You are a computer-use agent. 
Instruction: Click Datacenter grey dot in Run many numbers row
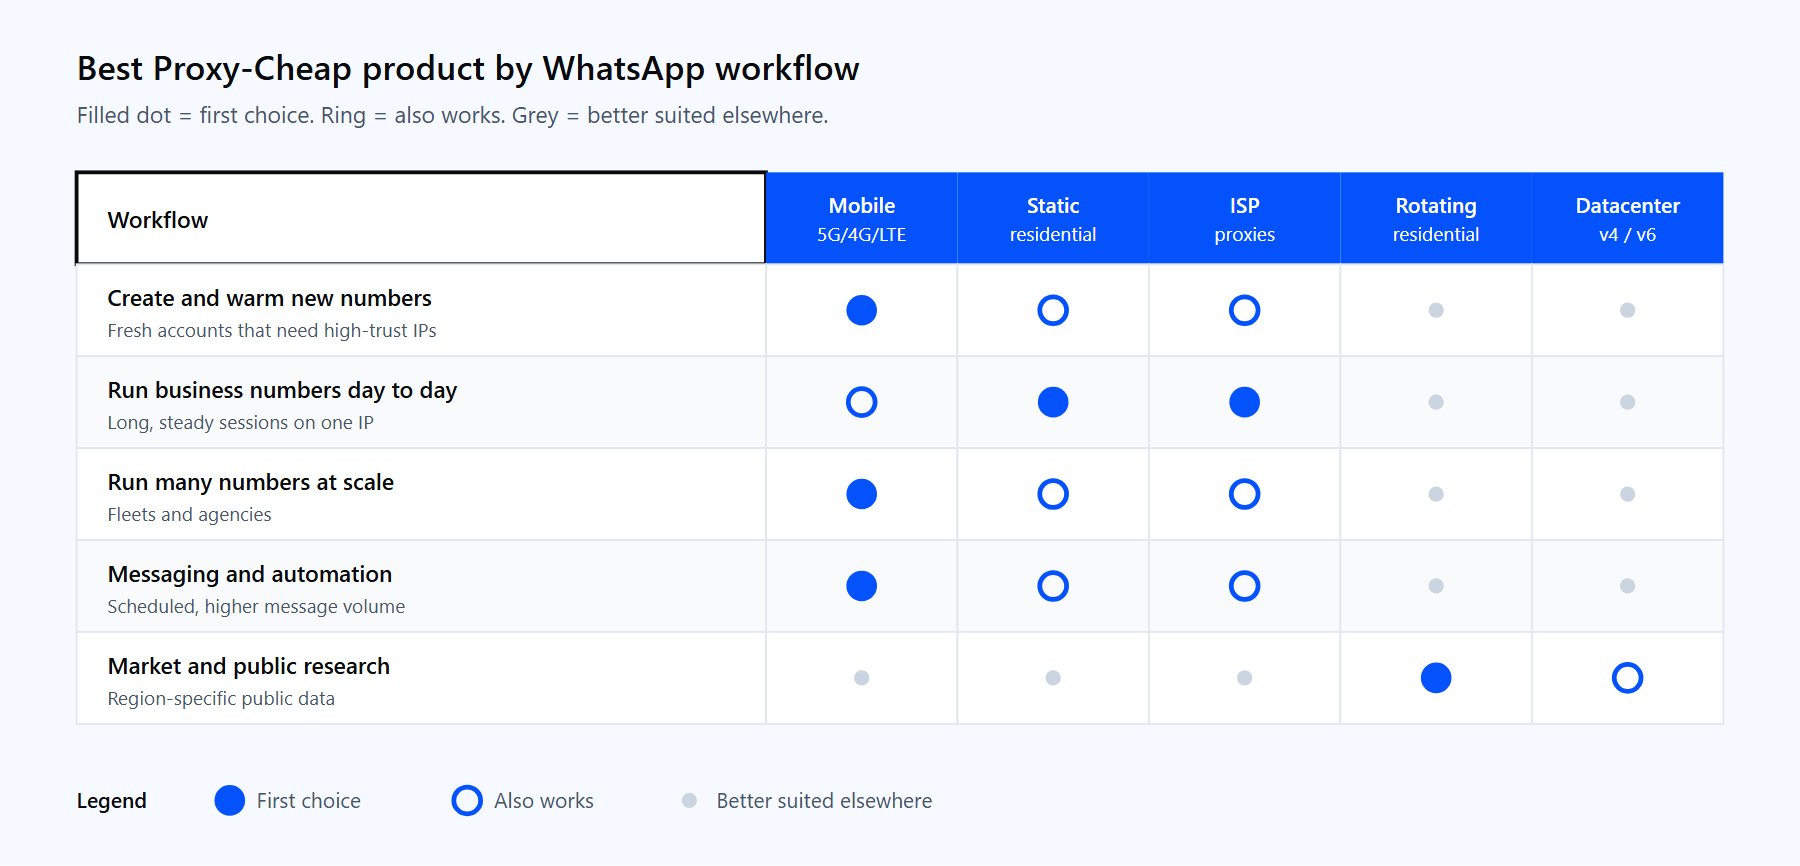tap(1627, 494)
